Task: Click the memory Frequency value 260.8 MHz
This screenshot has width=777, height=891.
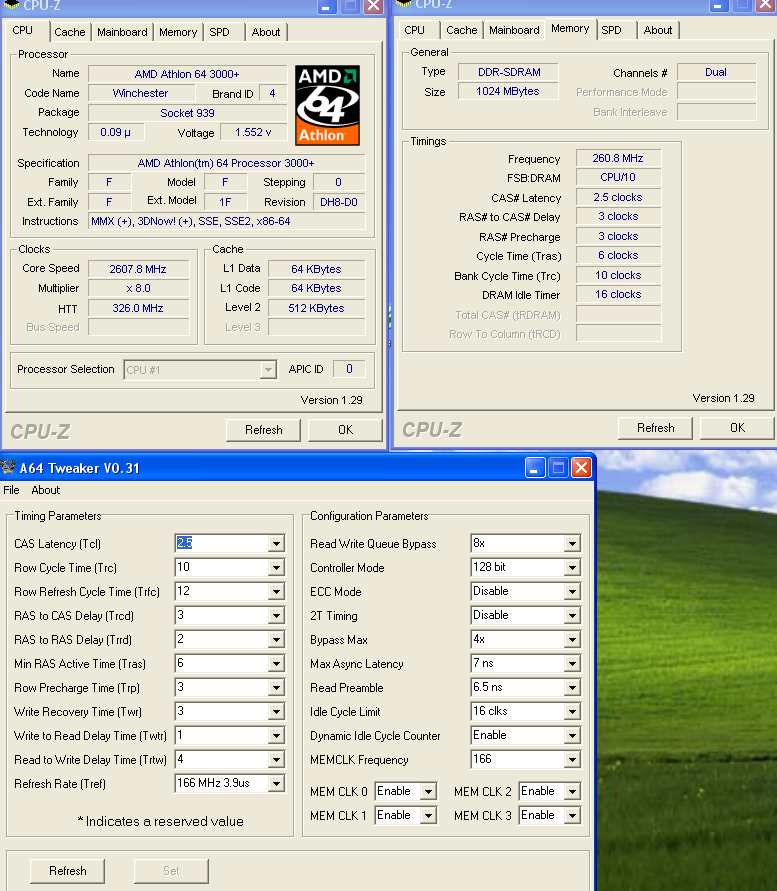Action: point(618,158)
